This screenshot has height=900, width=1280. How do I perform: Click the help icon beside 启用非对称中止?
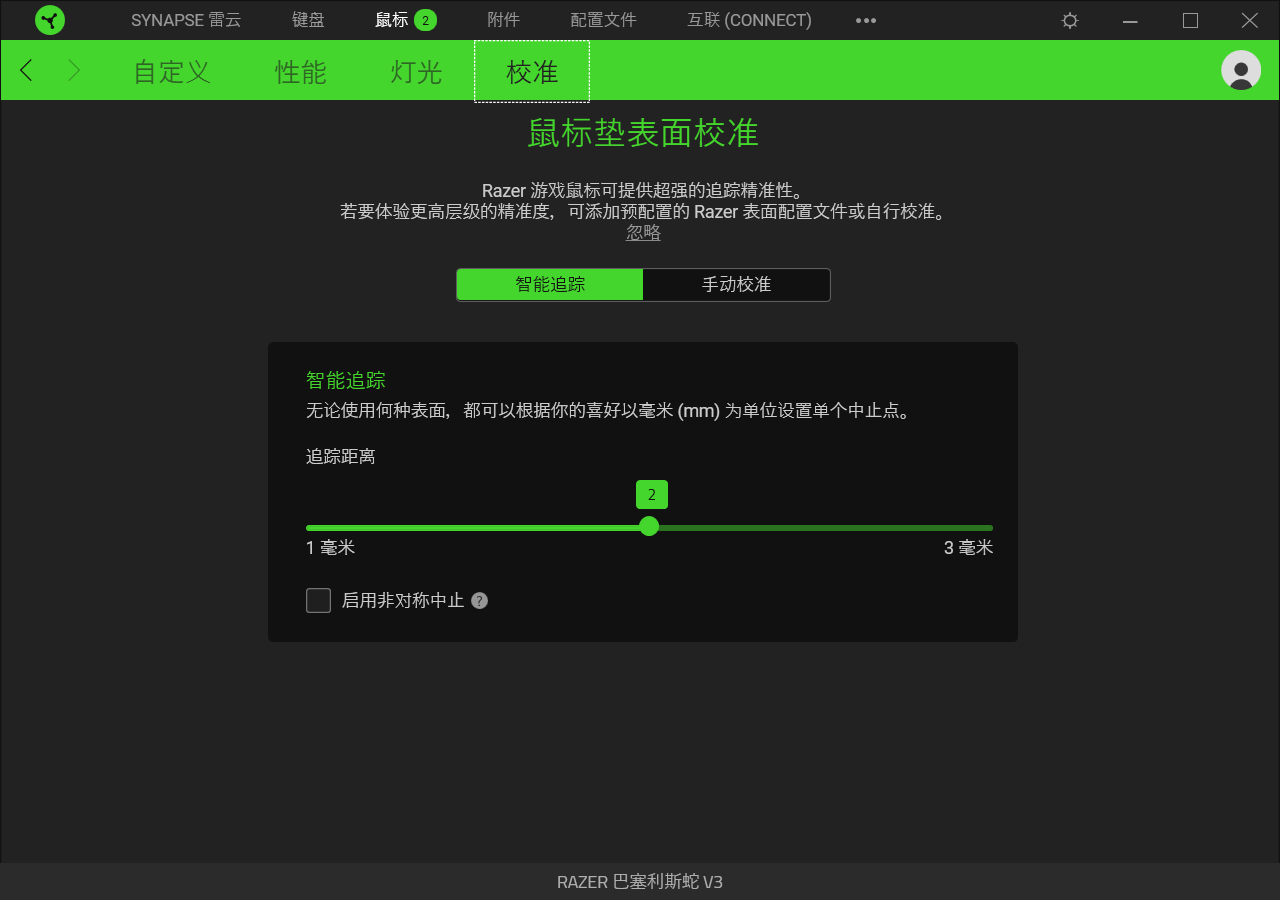click(x=480, y=601)
